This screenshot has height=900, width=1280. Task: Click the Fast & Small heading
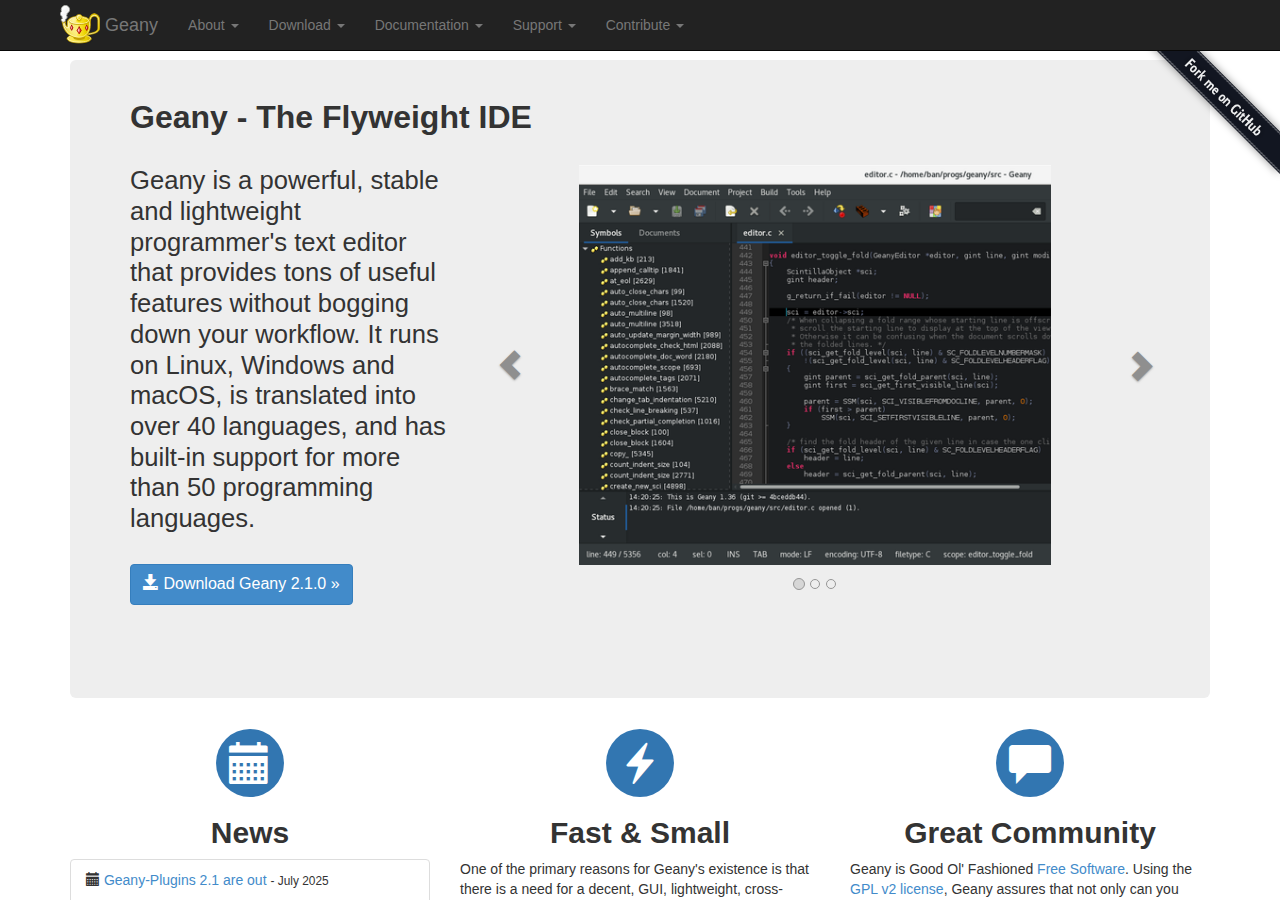pos(640,833)
